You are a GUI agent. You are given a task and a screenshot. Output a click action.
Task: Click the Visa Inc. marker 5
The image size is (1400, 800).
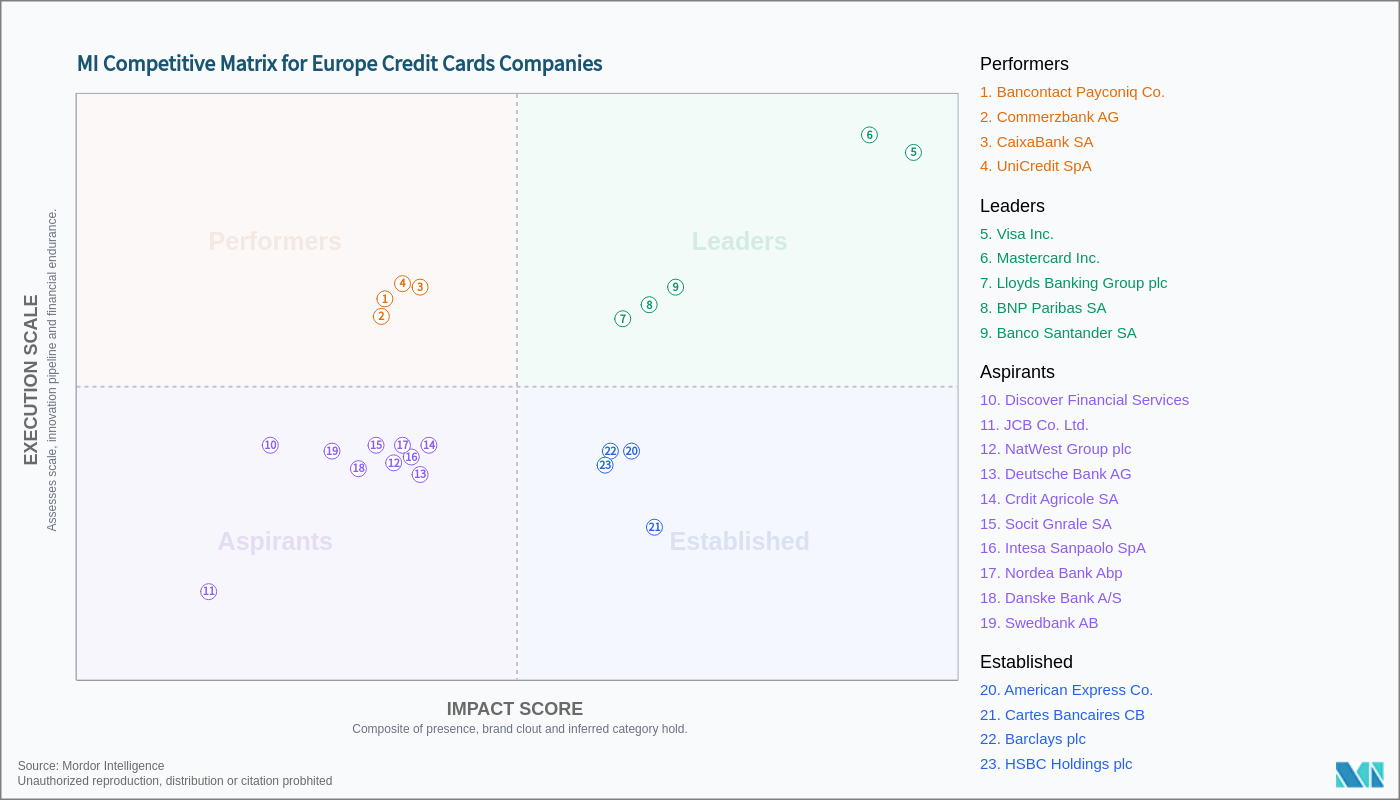point(913,152)
